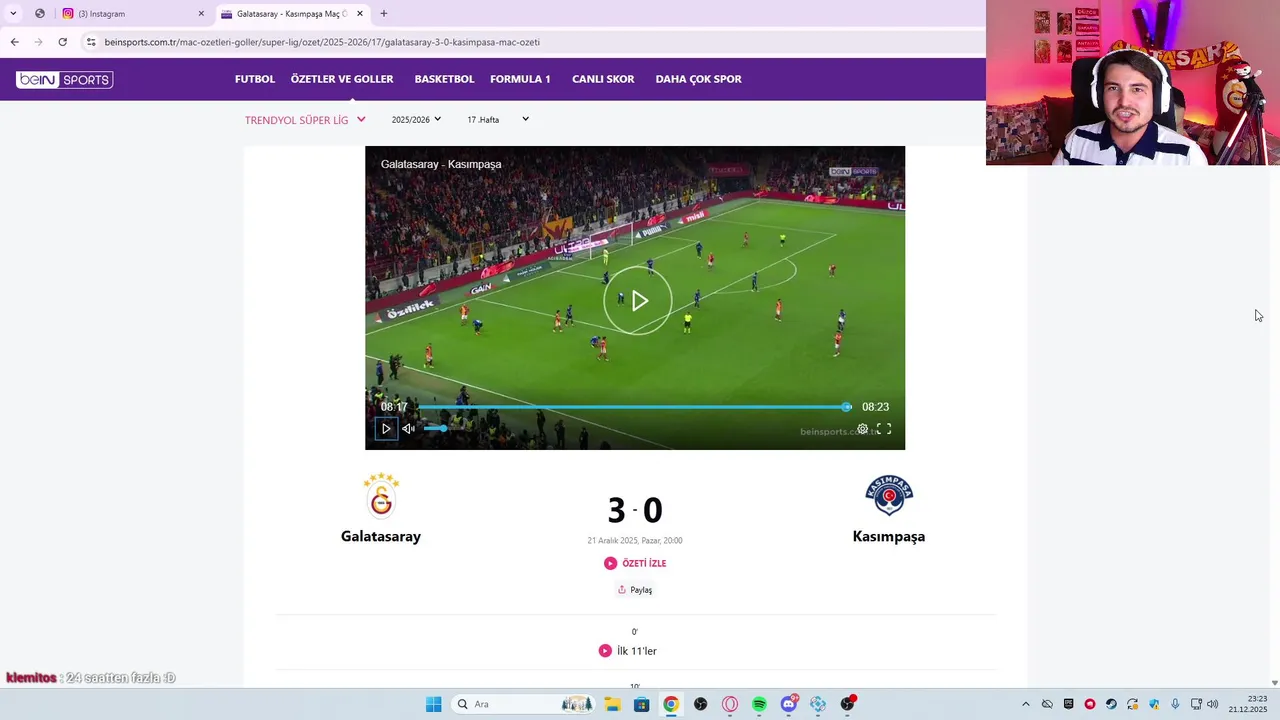This screenshot has width=1280, height=720.
Task: Open Spotify from the taskbar
Action: click(x=759, y=704)
